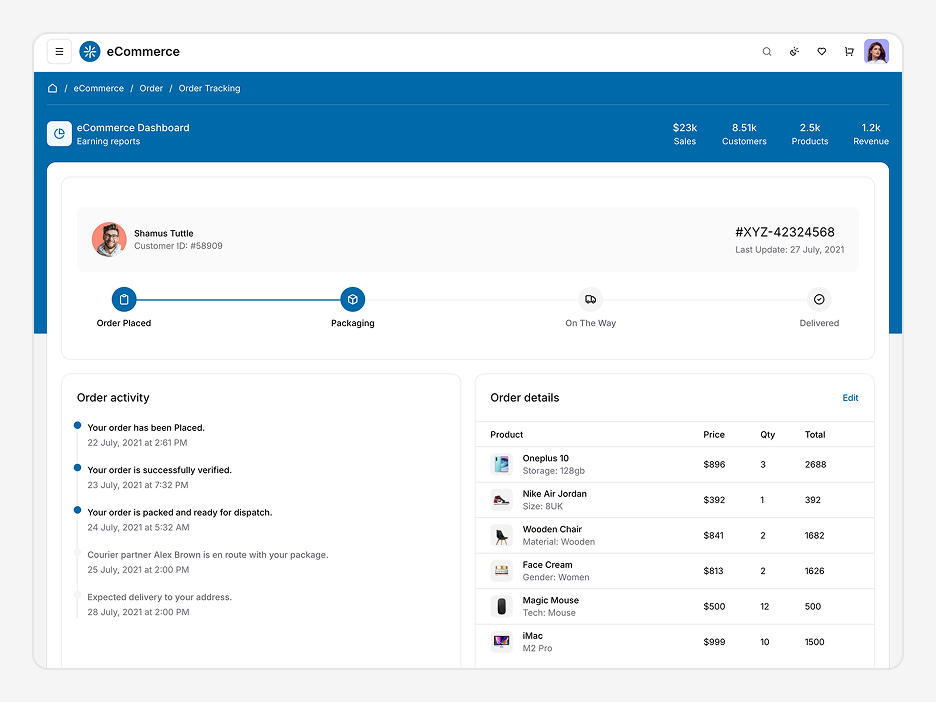The height and width of the screenshot is (702, 936).
Task: Click the $23k Sales stat
Action: [x=685, y=134]
